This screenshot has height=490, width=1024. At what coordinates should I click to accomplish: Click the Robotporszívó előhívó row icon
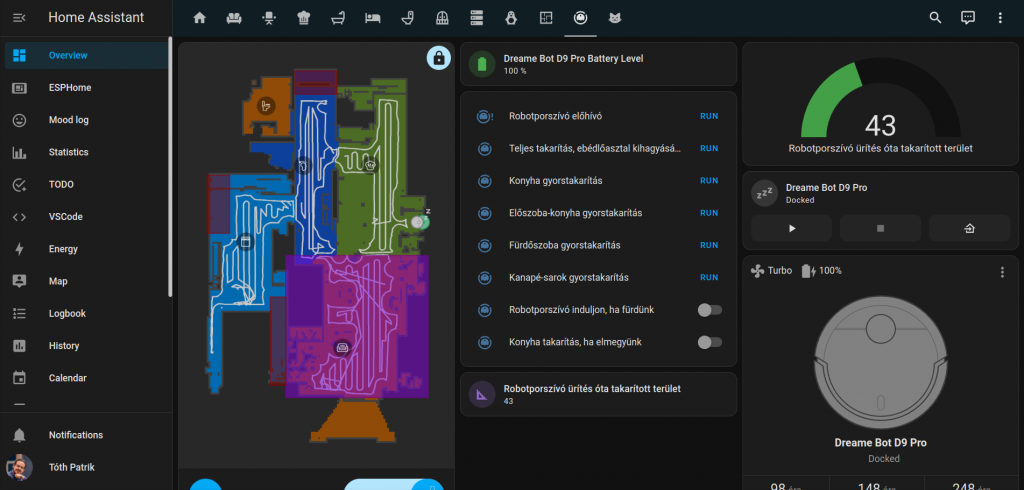(485, 116)
